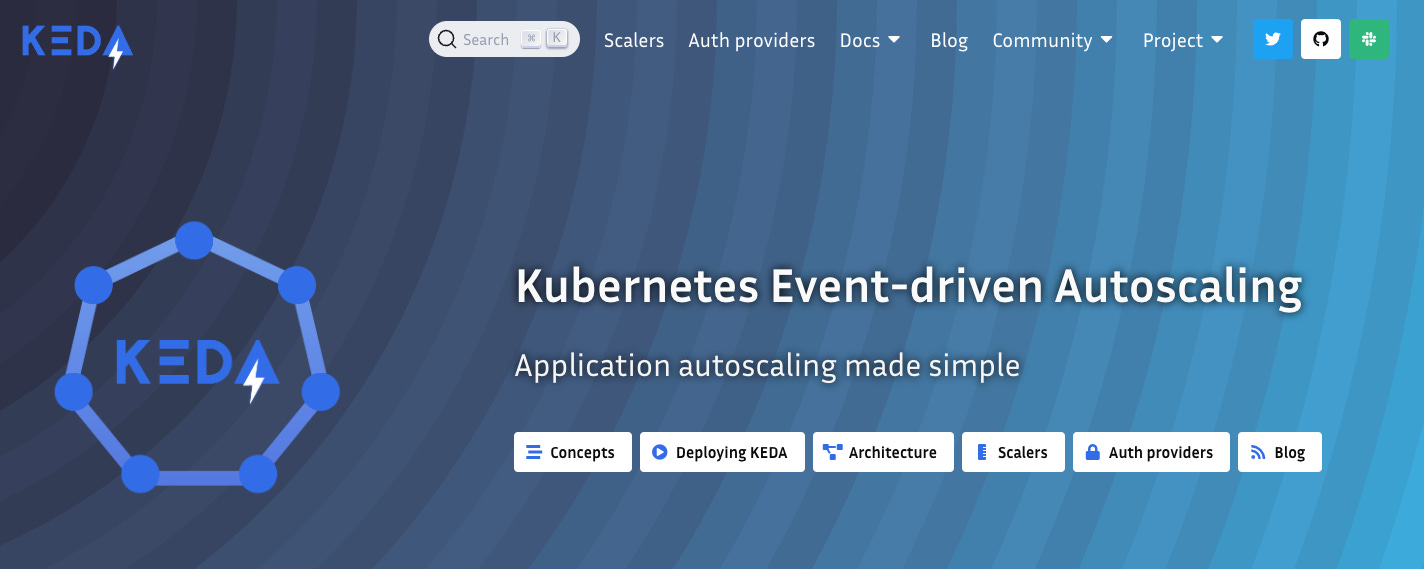This screenshot has height=569, width=1424.
Task: Open Auth providers in navbar
Action: coord(752,40)
